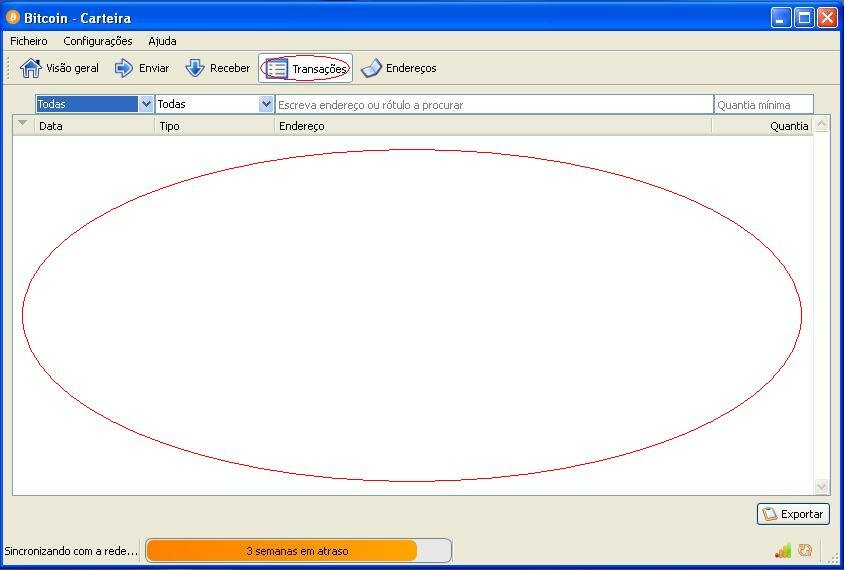Click the address or label search field
This screenshot has height=570, width=845.
[494, 105]
